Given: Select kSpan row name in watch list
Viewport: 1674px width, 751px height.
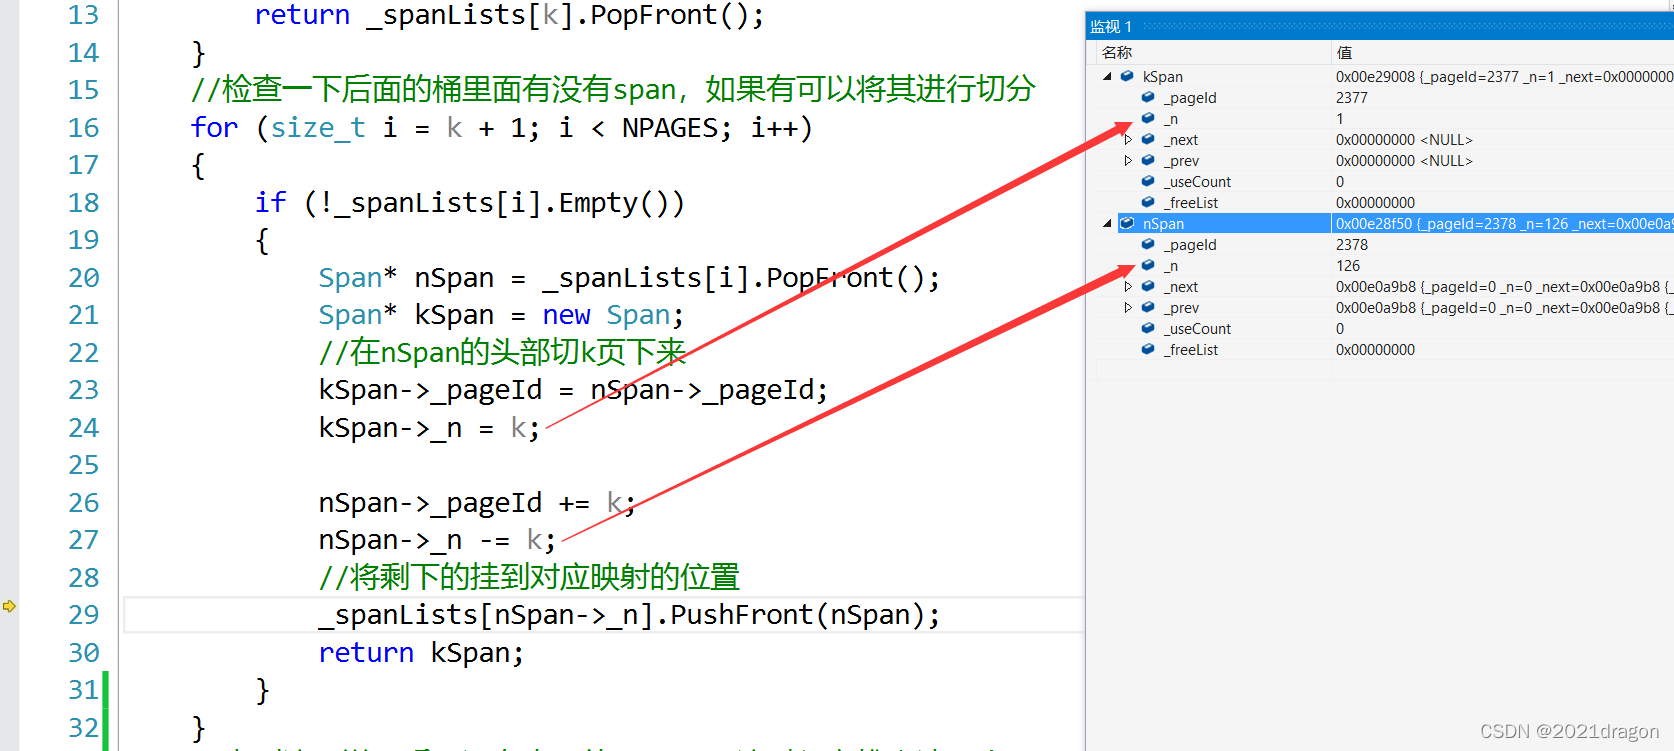Looking at the screenshot, I should tap(1163, 76).
